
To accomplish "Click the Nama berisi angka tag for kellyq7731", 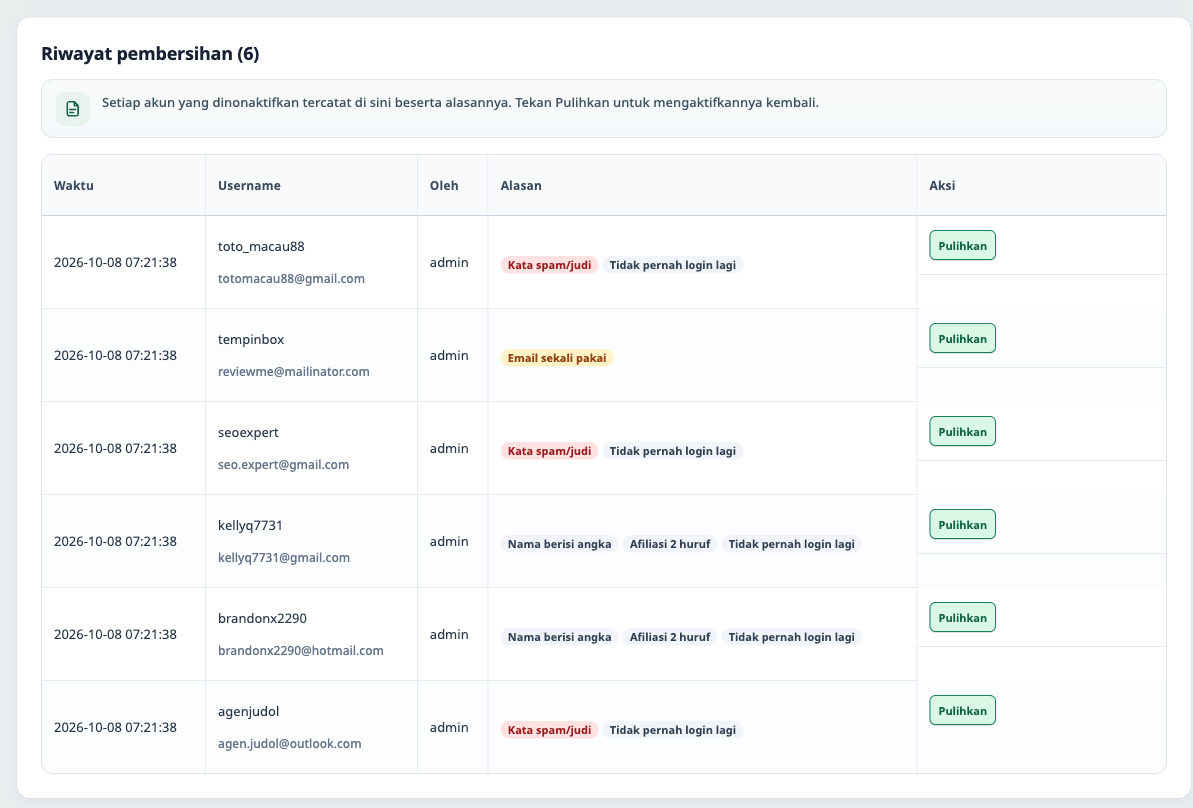I will coord(559,544).
